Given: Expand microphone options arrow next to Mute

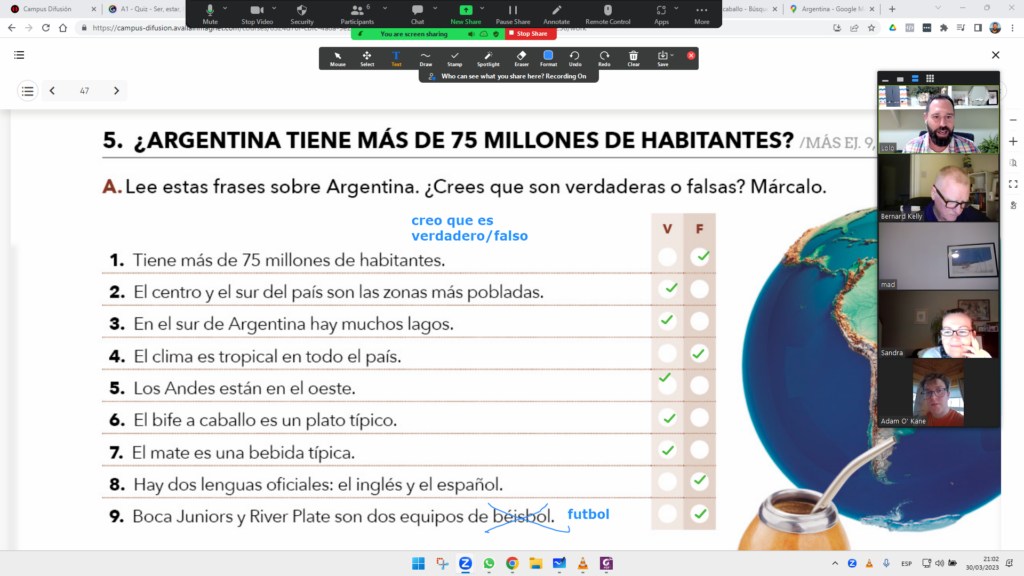Looking at the screenshot, I should 225,8.
